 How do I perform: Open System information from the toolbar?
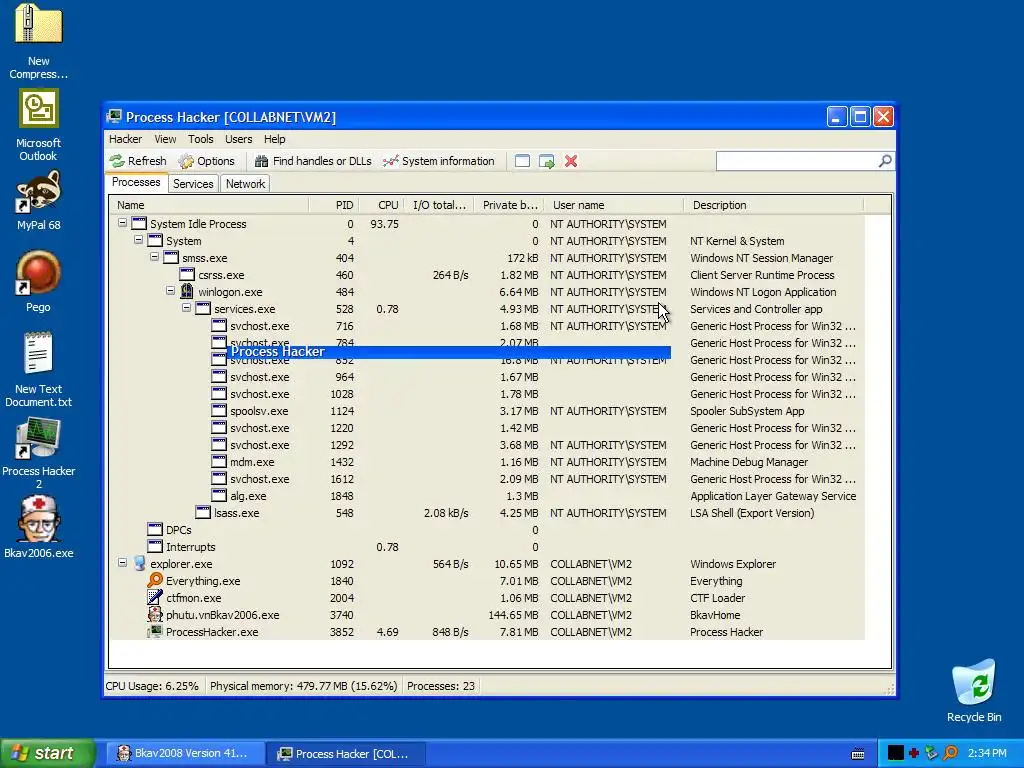(439, 161)
